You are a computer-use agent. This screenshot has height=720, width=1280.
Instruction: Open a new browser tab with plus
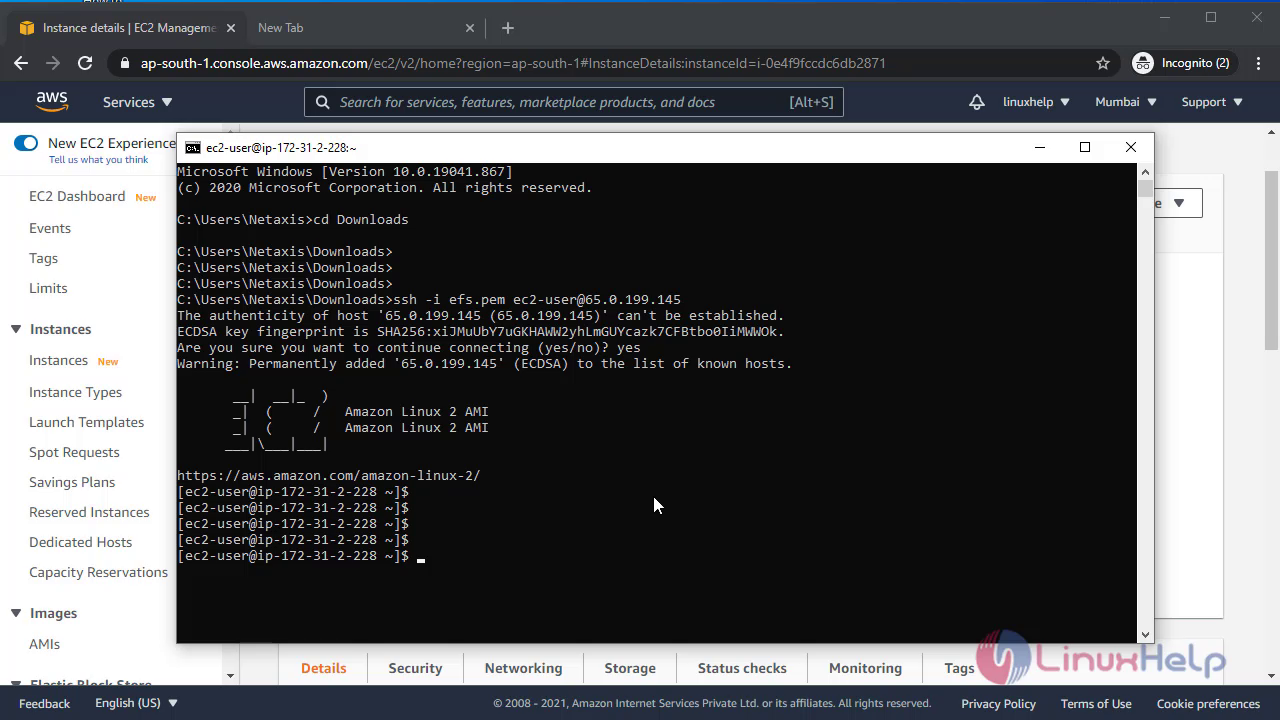click(x=508, y=28)
